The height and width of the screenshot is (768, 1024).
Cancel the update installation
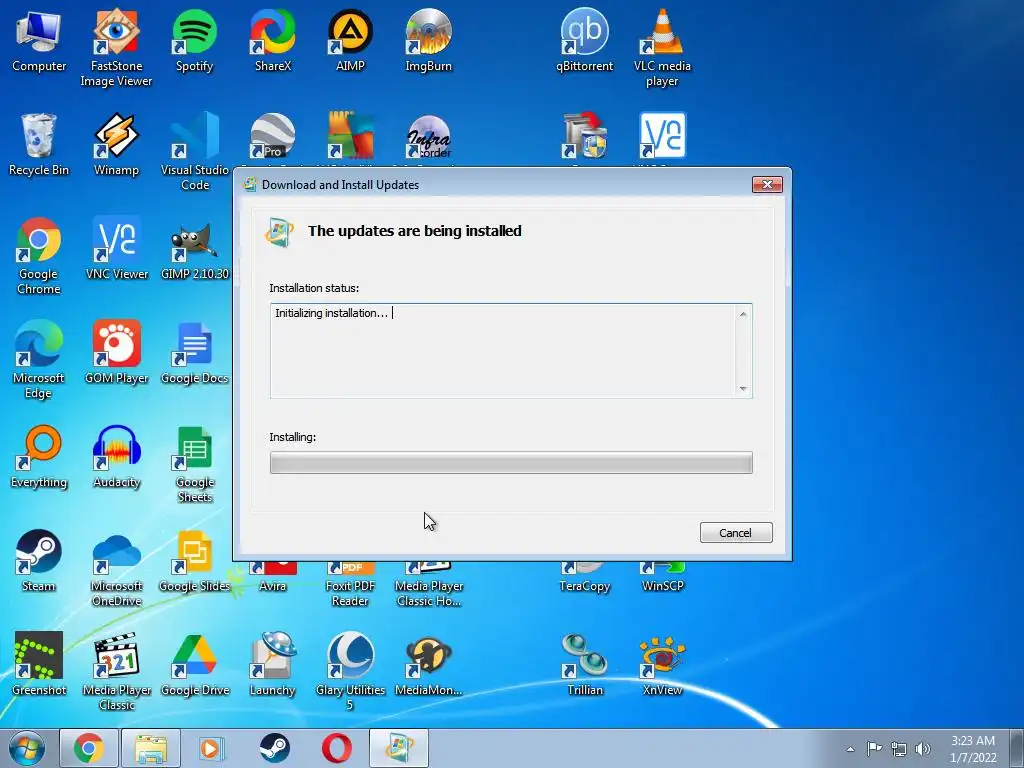[736, 533]
